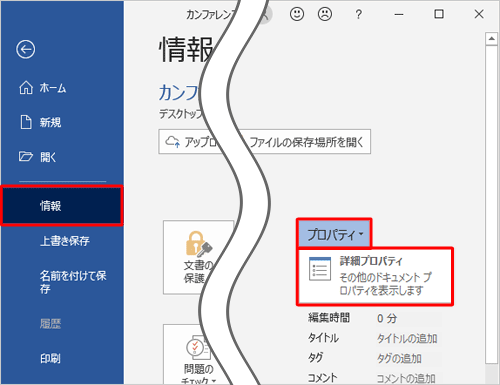The width and height of the screenshot is (500, 385).
Task: Choose 詳細プロパティ from the menu
Action: [x=375, y=276]
